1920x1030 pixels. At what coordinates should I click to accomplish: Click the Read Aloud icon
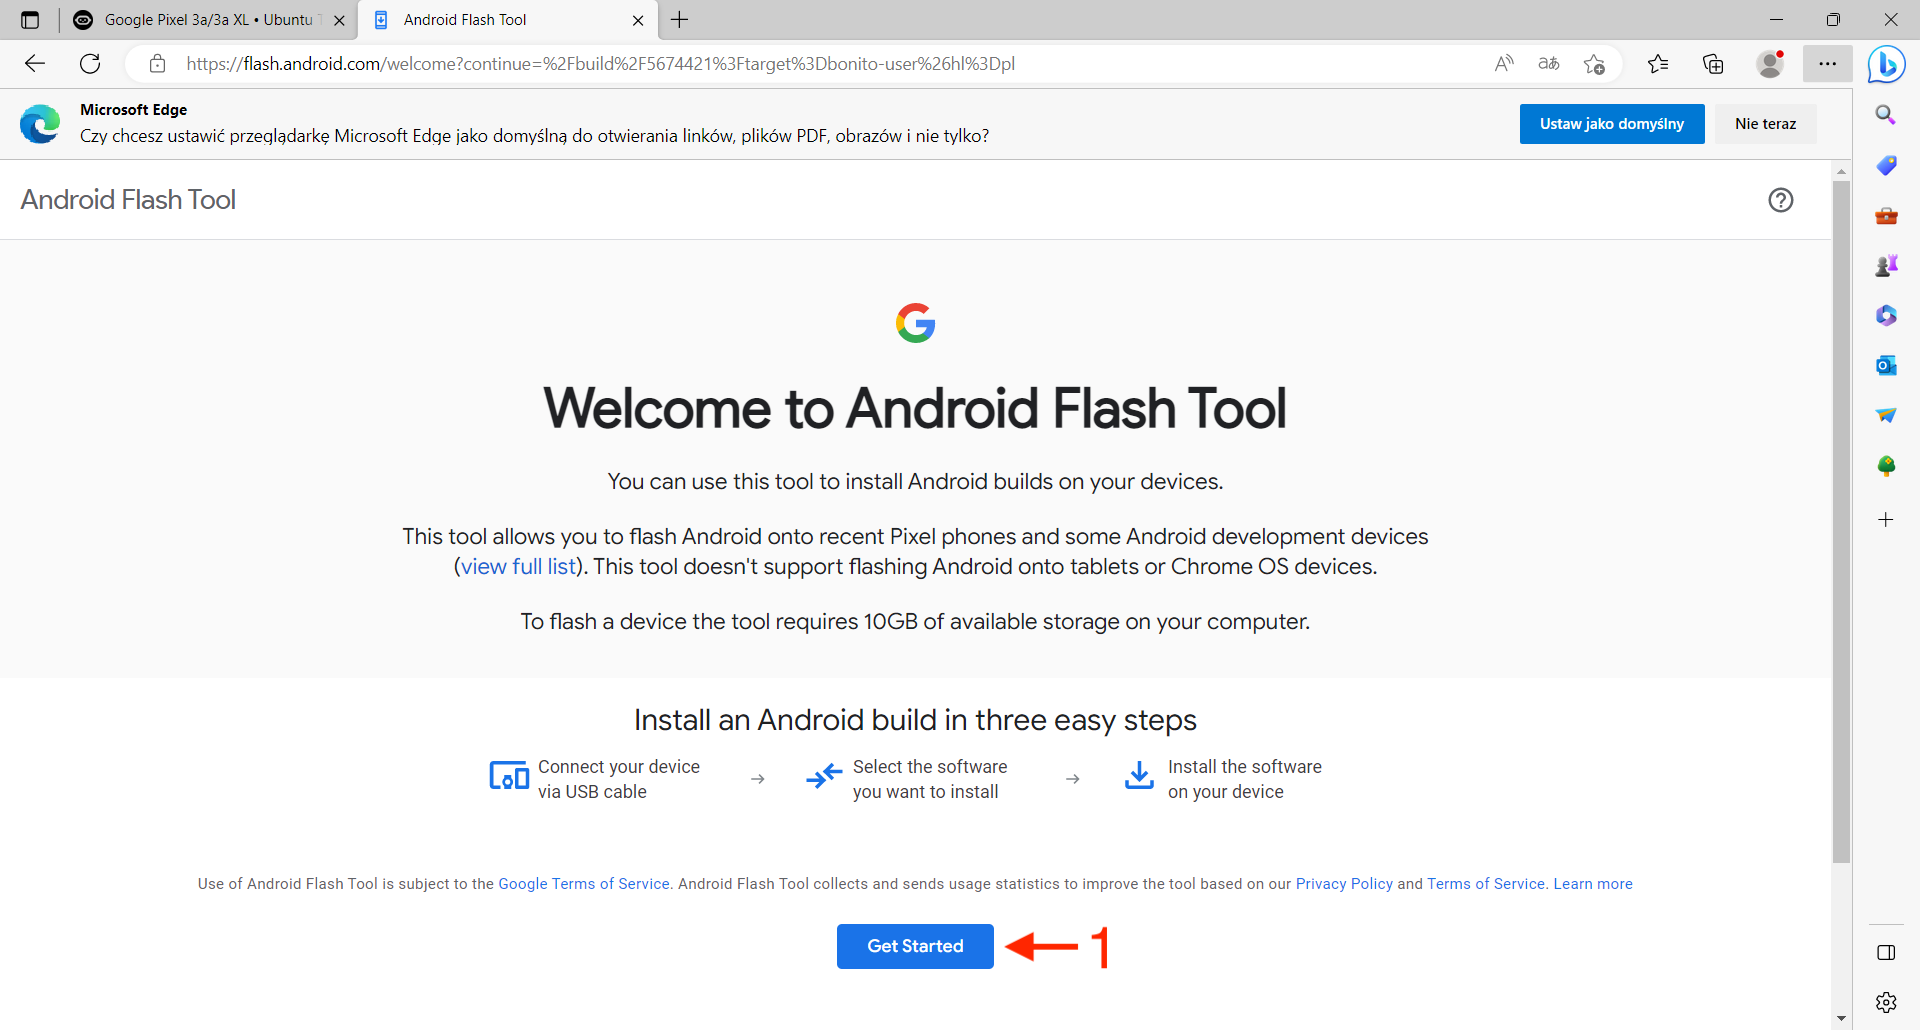coord(1504,64)
